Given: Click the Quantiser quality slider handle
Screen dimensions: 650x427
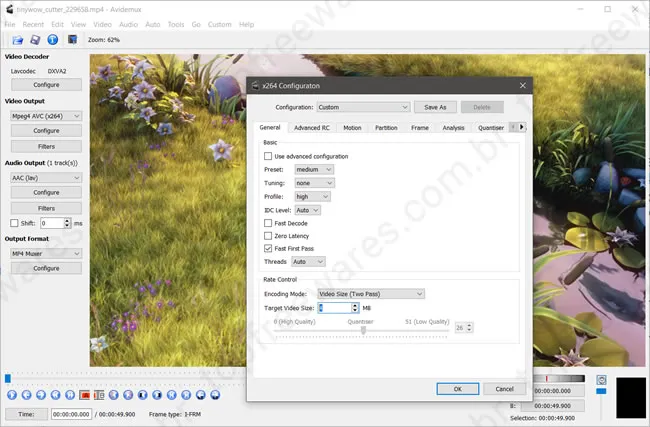Looking at the screenshot, I should point(364,330).
